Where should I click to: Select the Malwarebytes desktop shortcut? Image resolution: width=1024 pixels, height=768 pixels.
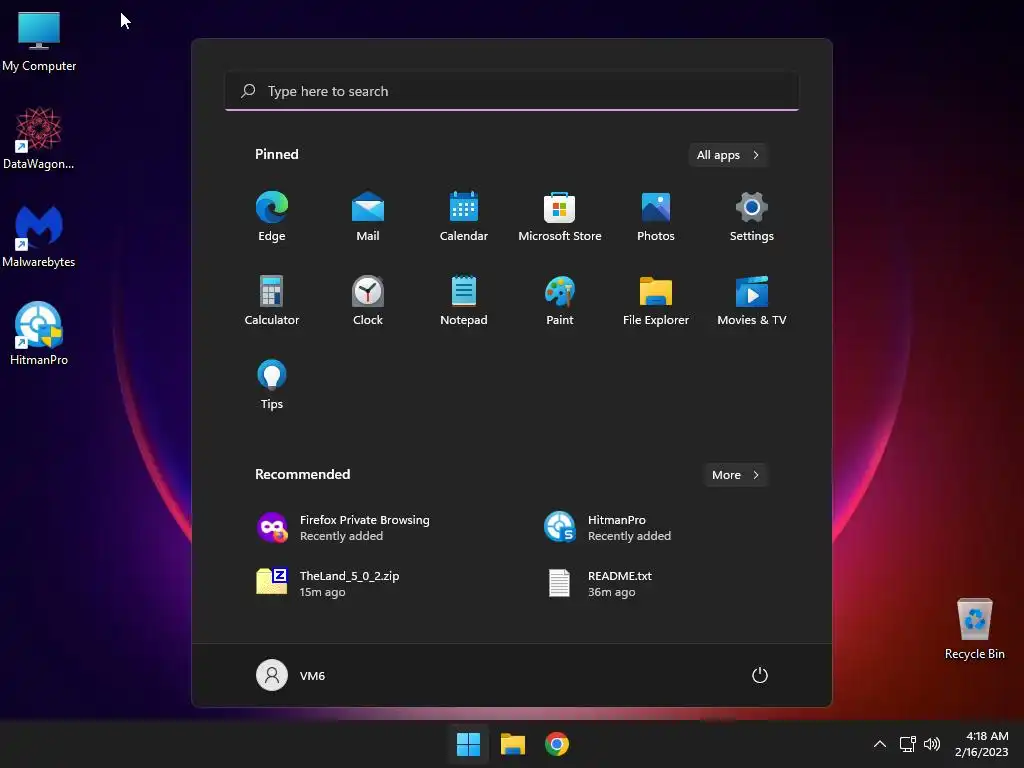pos(39,236)
